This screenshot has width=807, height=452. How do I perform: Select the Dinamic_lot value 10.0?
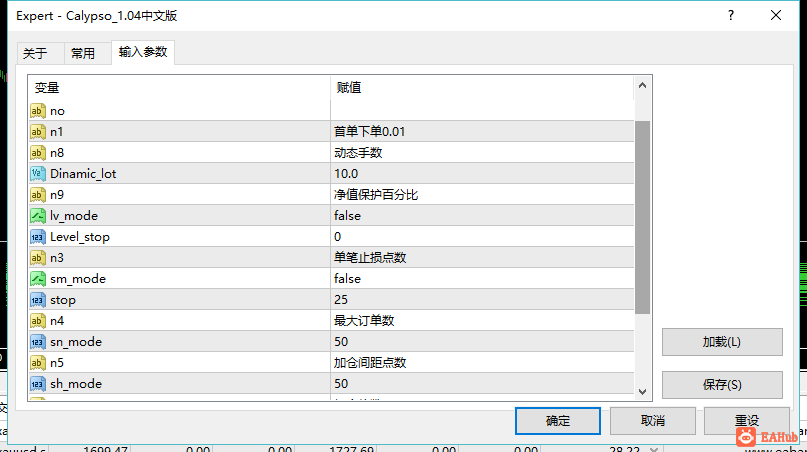[x=346, y=174]
